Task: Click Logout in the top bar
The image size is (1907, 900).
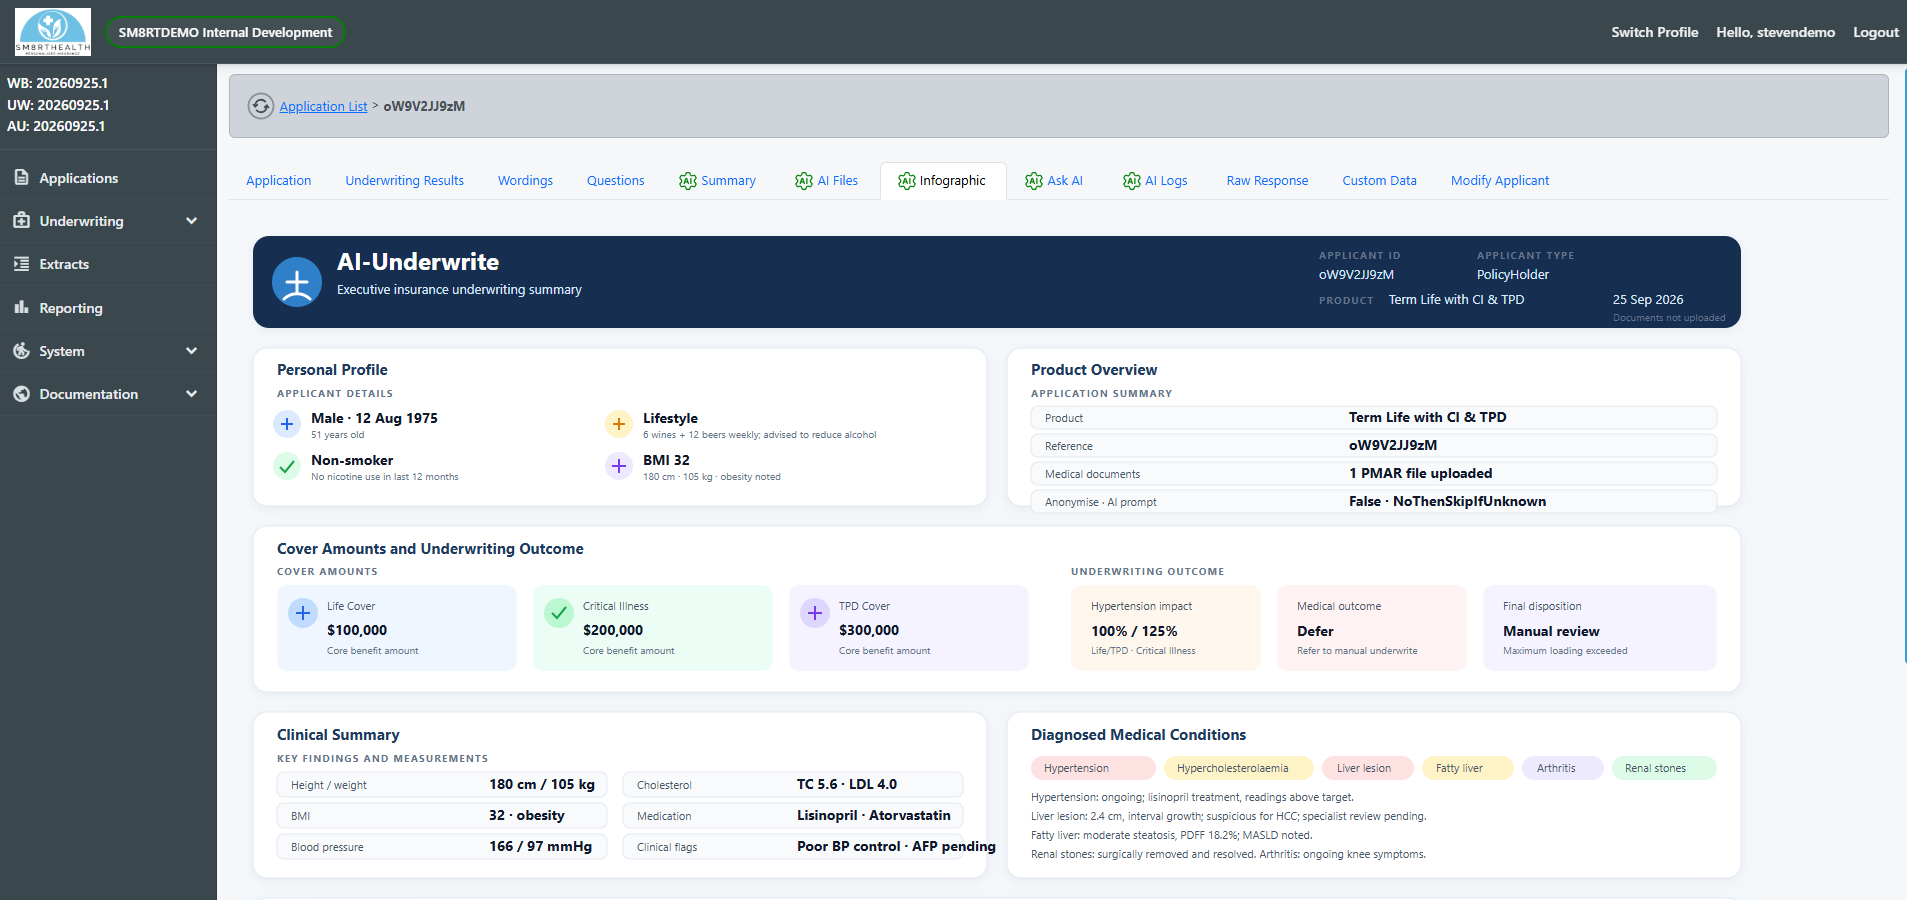Action: point(1876,32)
